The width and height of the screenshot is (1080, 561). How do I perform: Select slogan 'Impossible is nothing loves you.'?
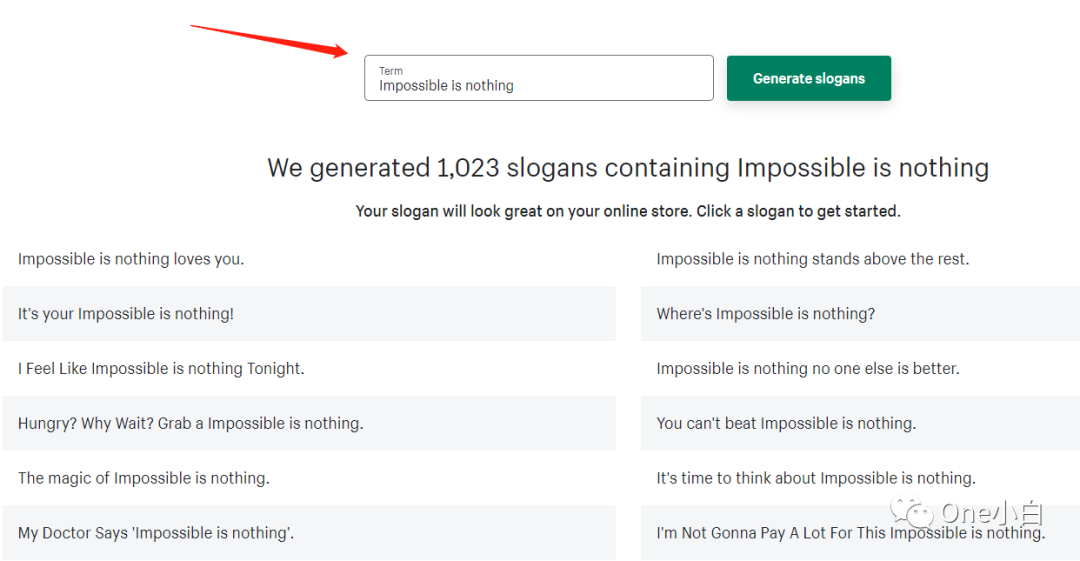coord(131,259)
